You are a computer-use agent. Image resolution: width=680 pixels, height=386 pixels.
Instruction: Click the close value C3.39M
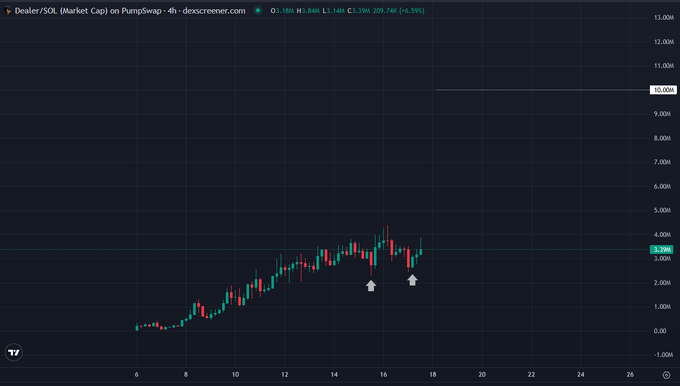point(359,11)
